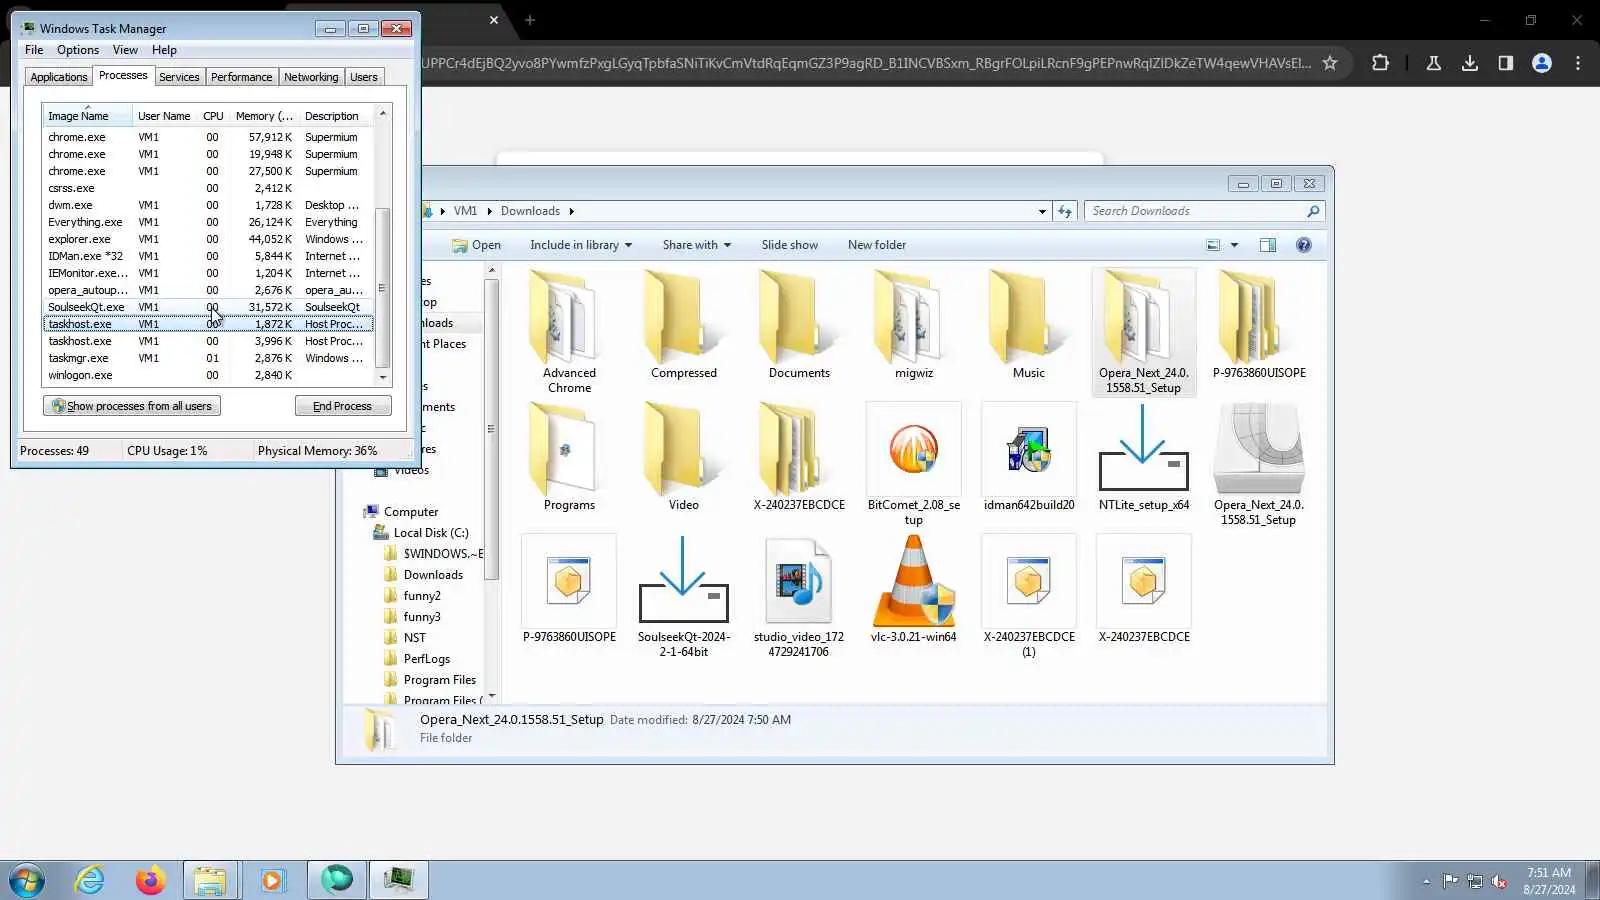Switch to the Networking tab
1600x900 pixels.
coord(311,77)
